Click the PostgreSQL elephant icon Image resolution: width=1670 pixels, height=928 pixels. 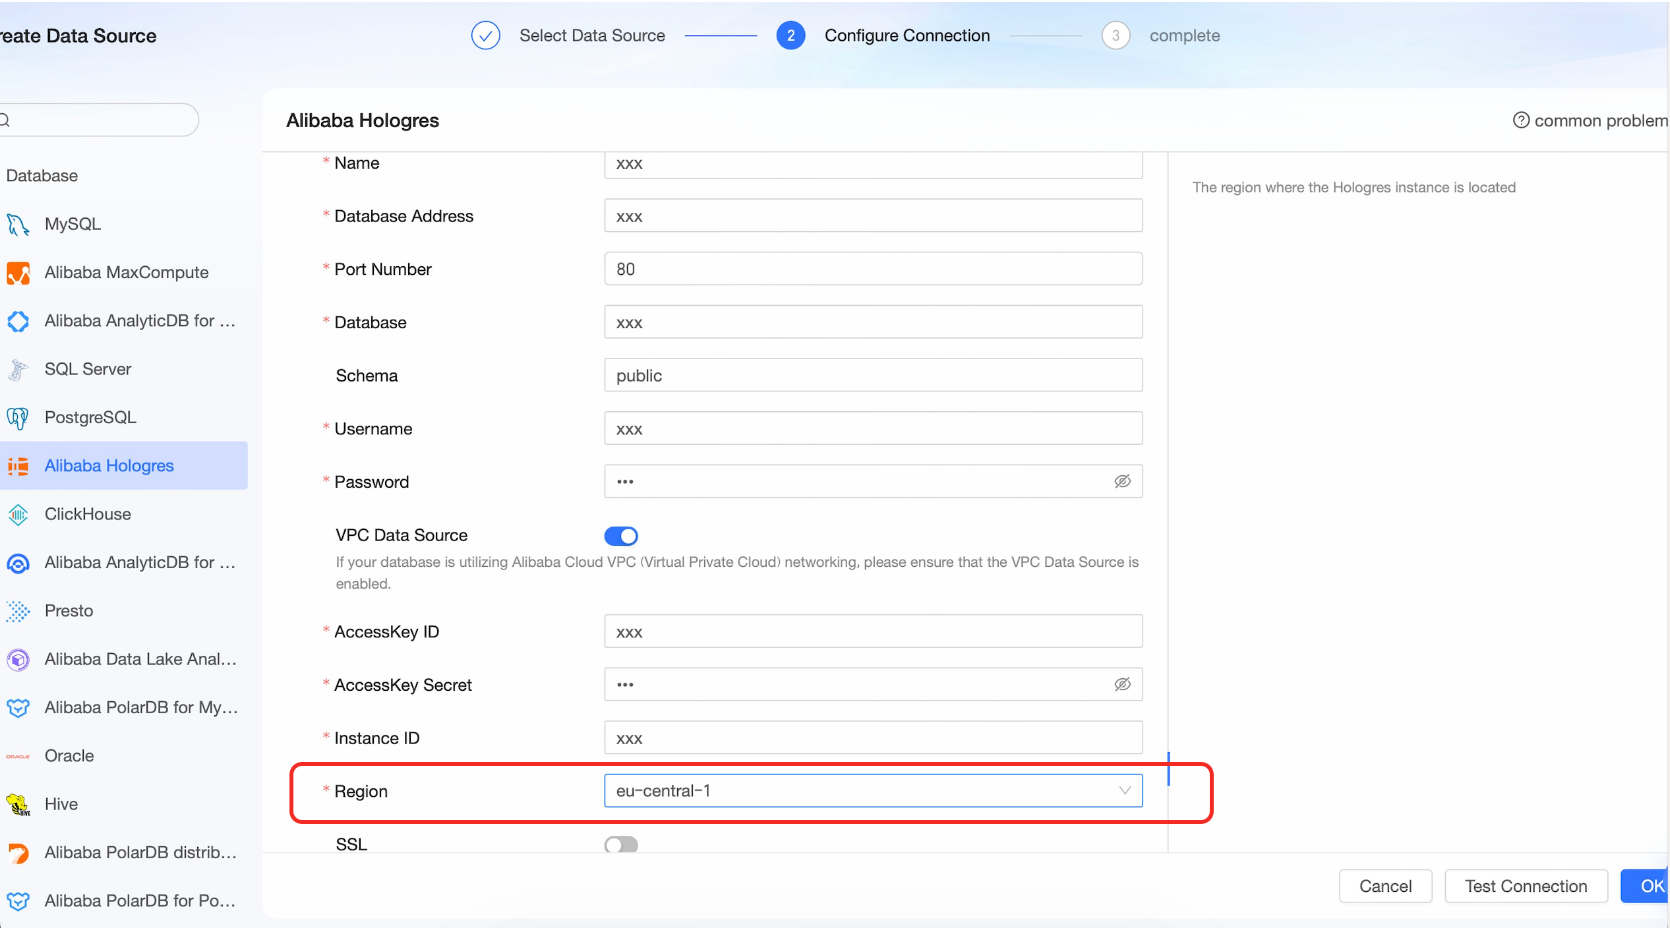tap(18, 417)
